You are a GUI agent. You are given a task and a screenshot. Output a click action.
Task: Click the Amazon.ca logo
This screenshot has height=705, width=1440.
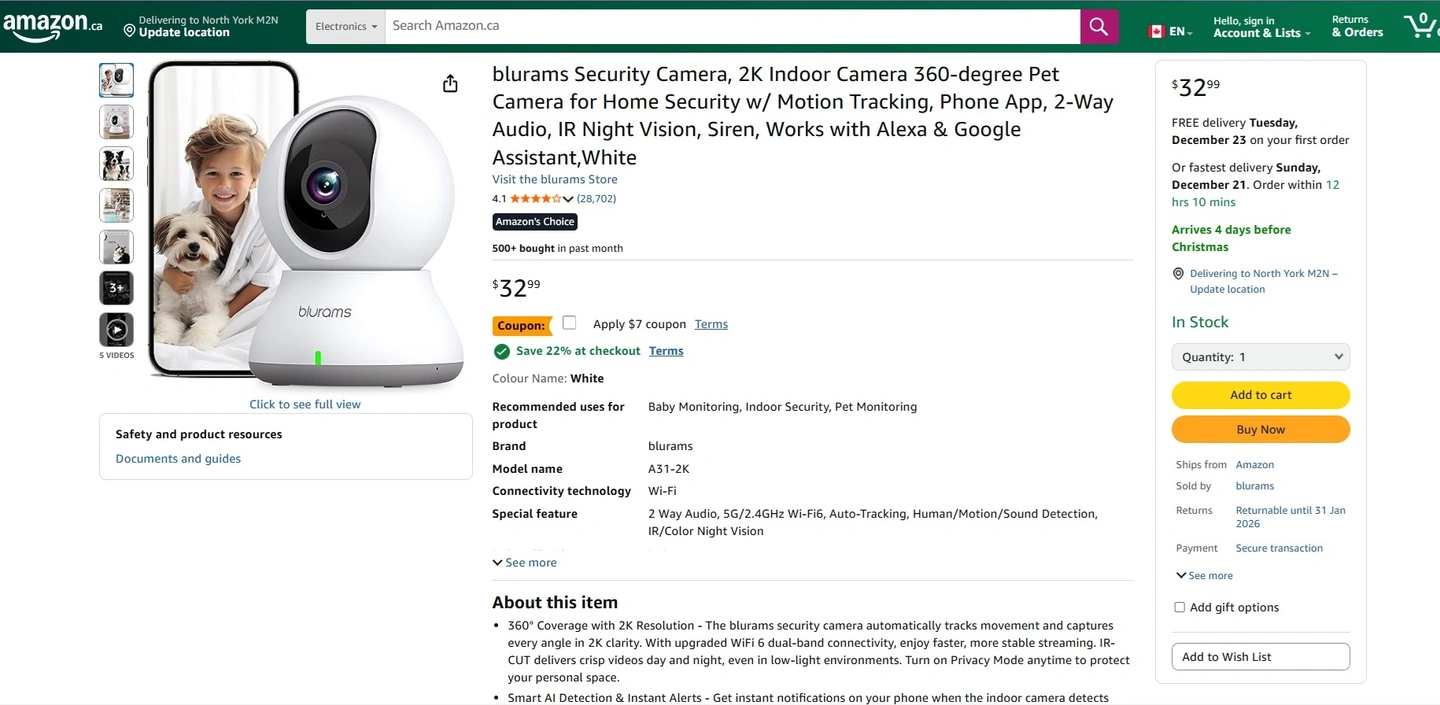click(52, 26)
